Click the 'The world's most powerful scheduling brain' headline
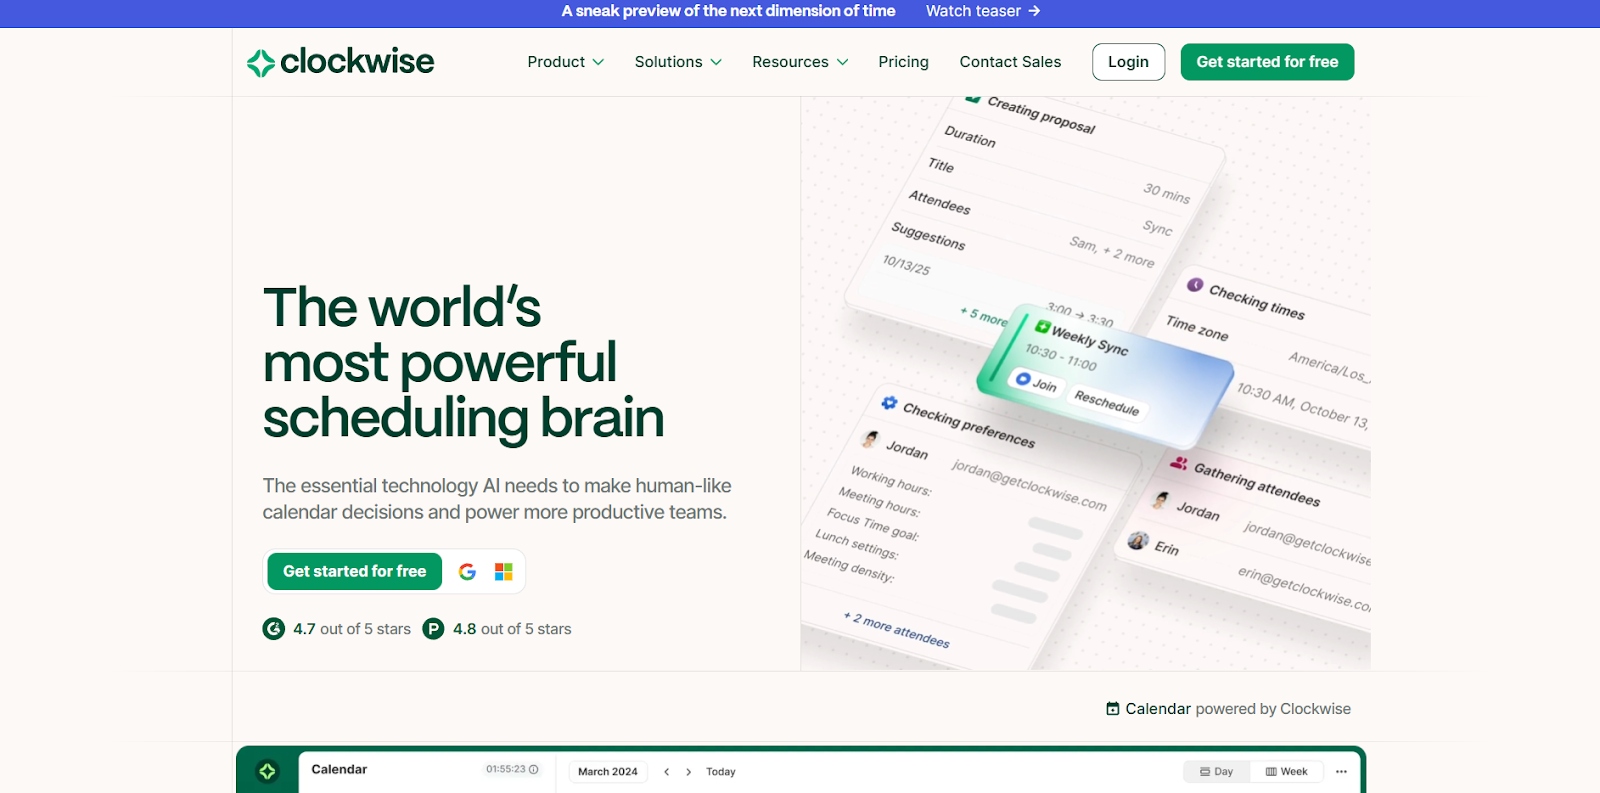The image size is (1600, 793). coord(463,362)
